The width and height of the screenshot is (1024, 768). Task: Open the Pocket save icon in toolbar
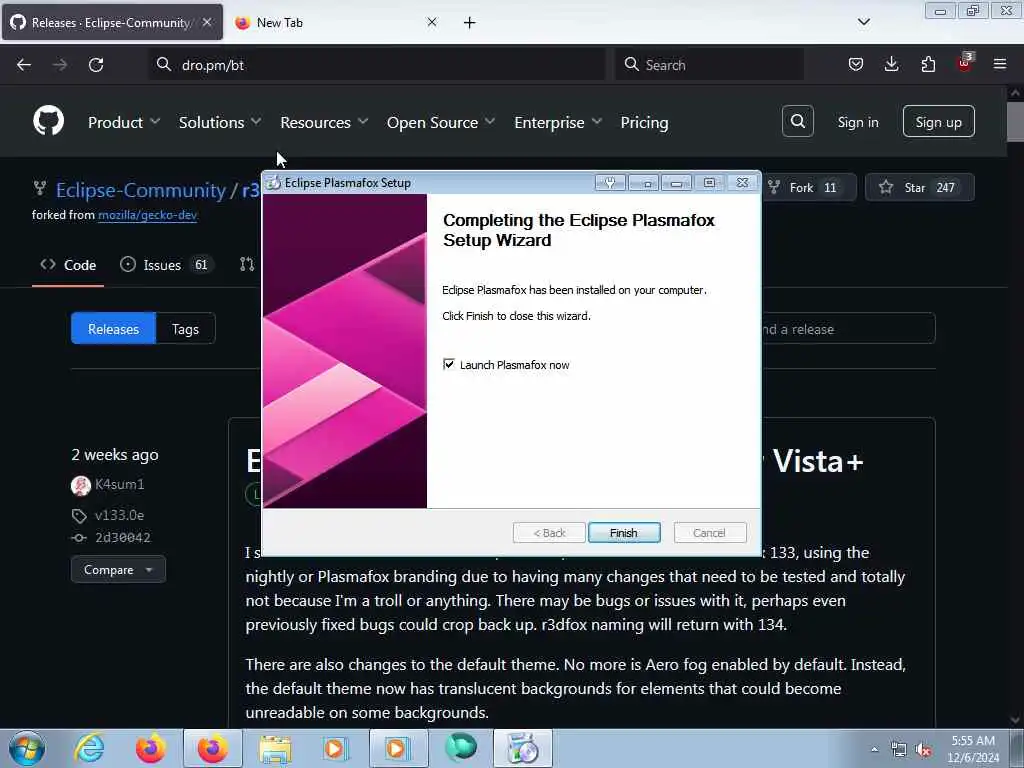856,64
